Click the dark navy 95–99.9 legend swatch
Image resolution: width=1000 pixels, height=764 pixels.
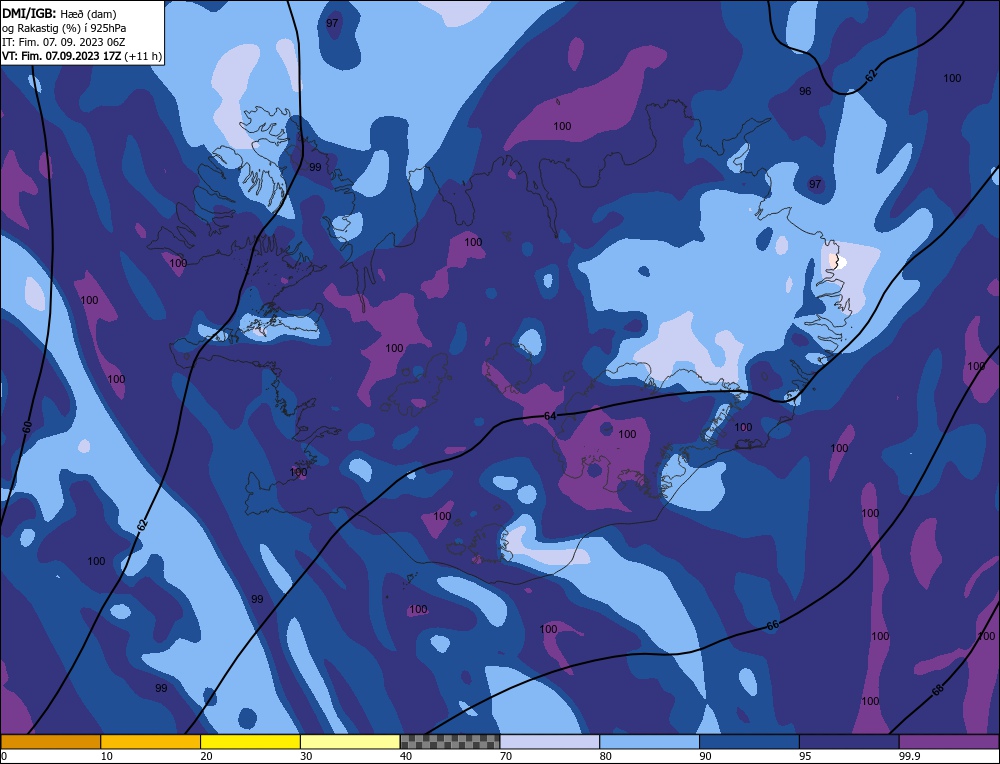pyautogui.click(x=849, y=741)
